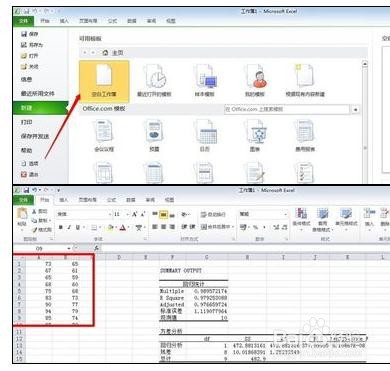
Task: Toggle Italic formatting
Action: click(x=69, y=227)
